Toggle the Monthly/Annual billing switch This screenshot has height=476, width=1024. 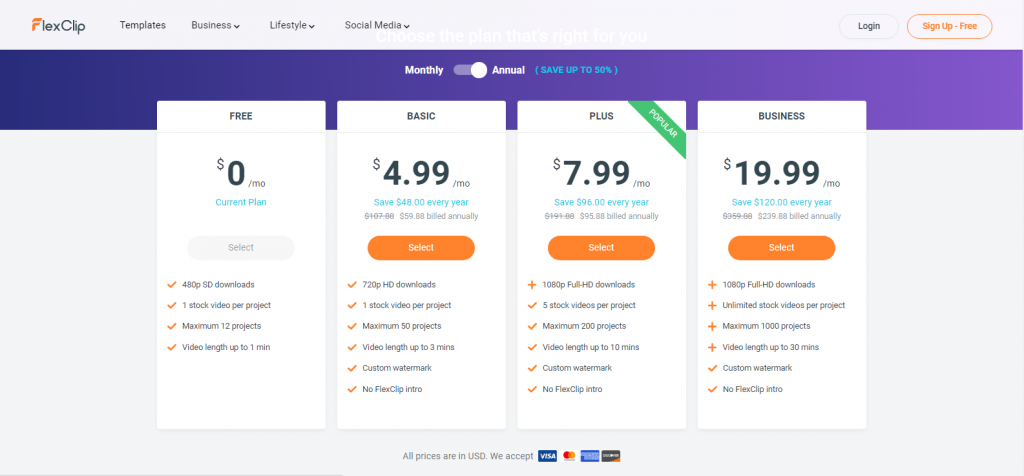(470, 70)
